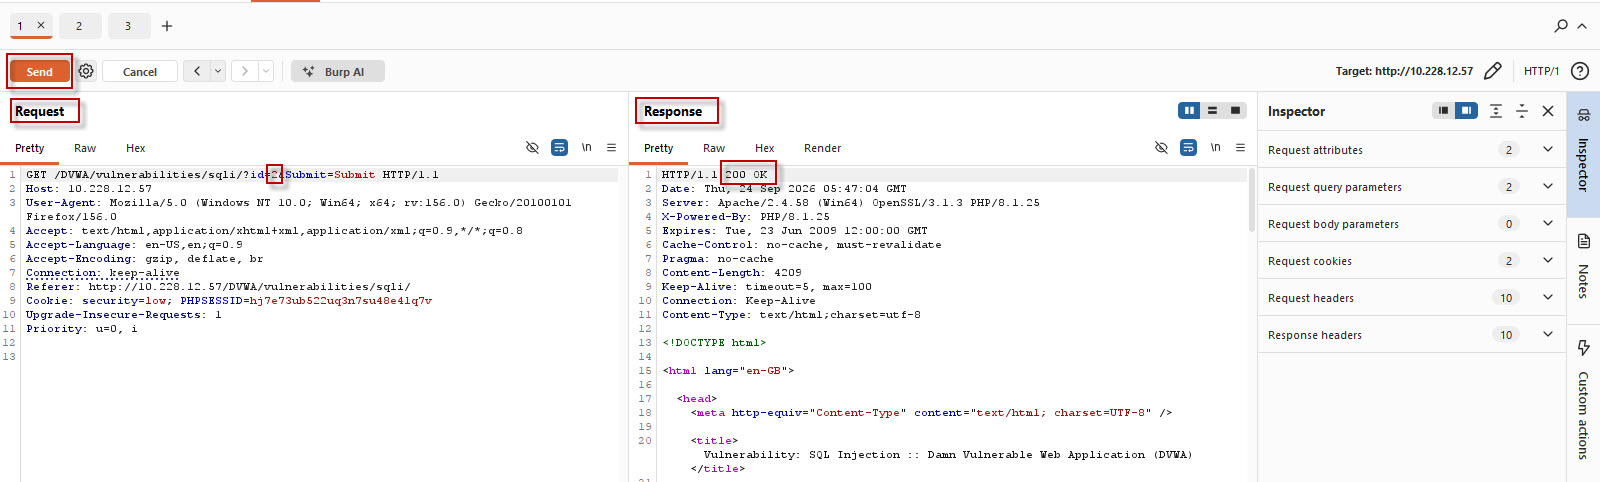Click the GET request line in editor
1600x482 pixels.
pos(232,174)
